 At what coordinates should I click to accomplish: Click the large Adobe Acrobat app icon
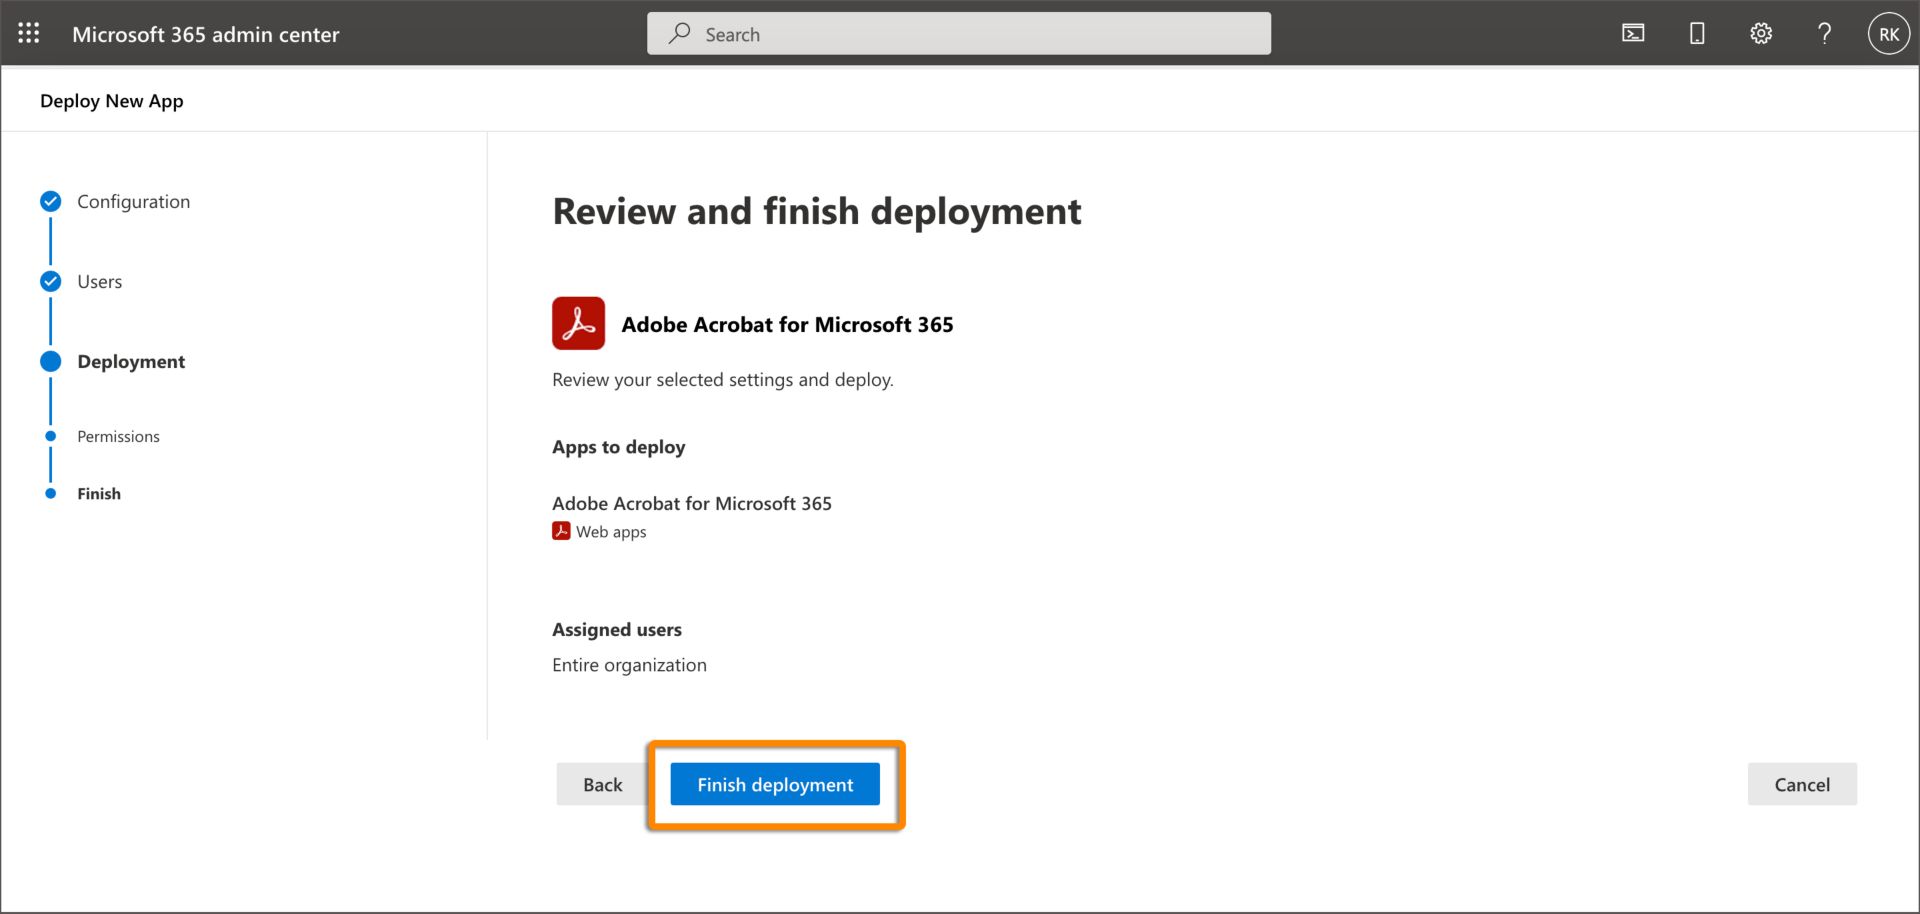pyautogui.click(x=578, y=323)
